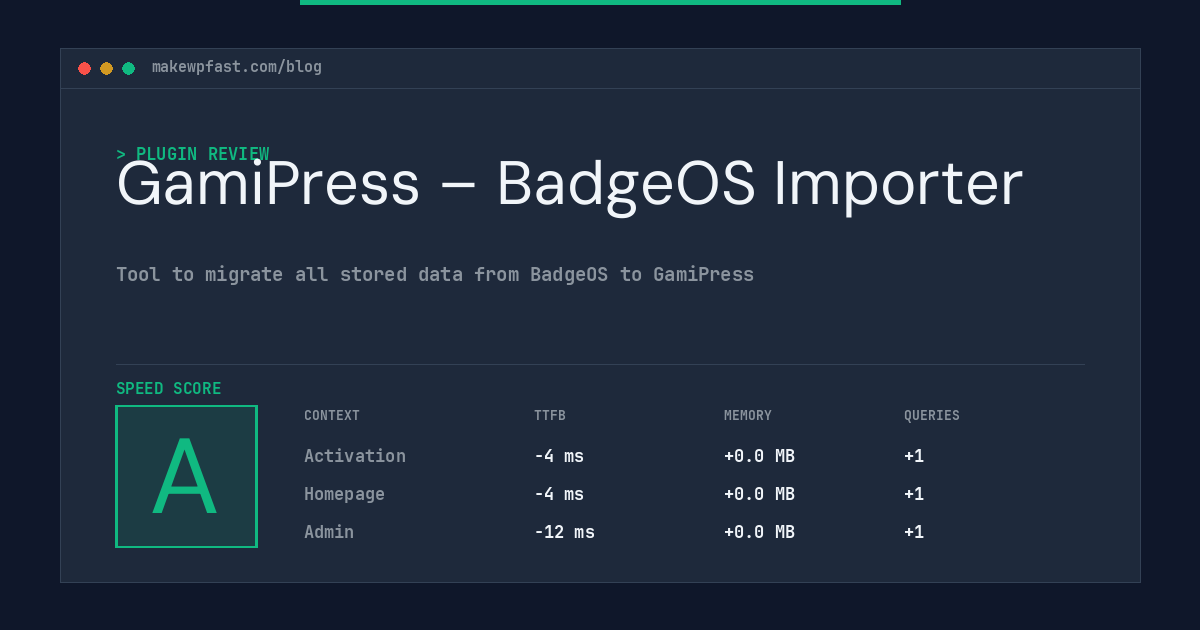This screenshot has width=1200, height=630.
Task: Click Activation memory value +0.0 MB
Action: pyautogui.click(x=759, y=456)
